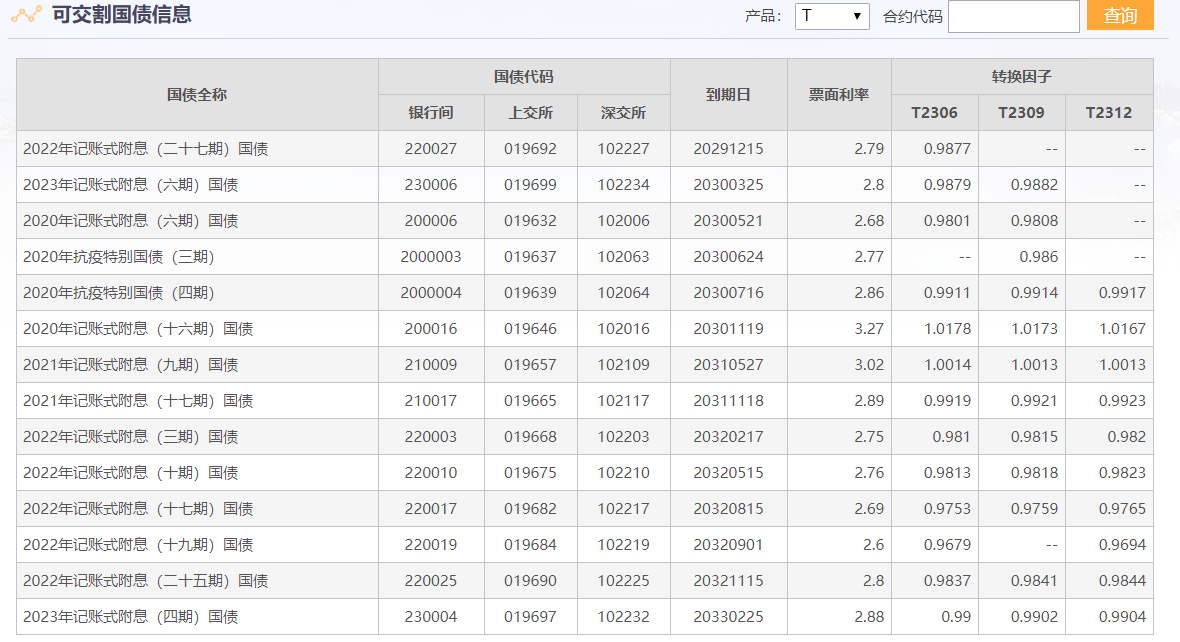Click the 转换因子 header group
The height and width of the screenshot is (642, 1180).
pyautogui.click(x=1021, y=77)
